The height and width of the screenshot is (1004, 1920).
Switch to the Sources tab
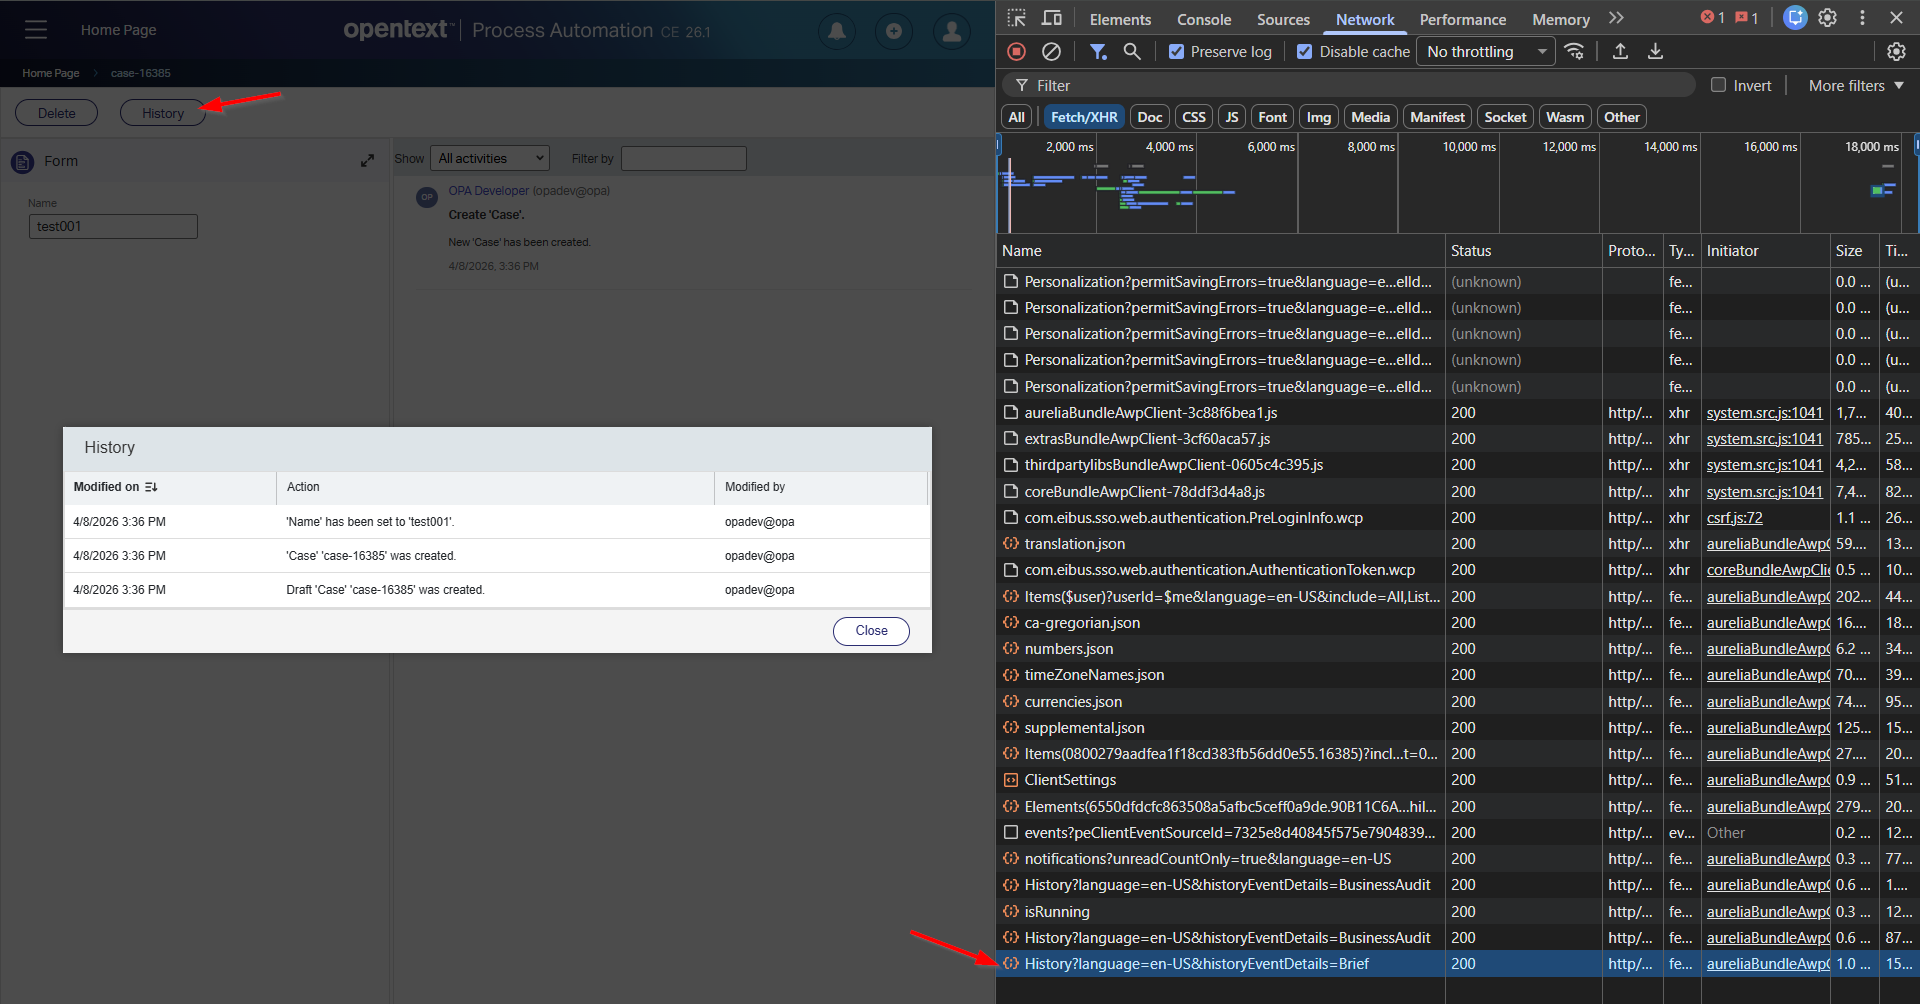(1283, 19)
